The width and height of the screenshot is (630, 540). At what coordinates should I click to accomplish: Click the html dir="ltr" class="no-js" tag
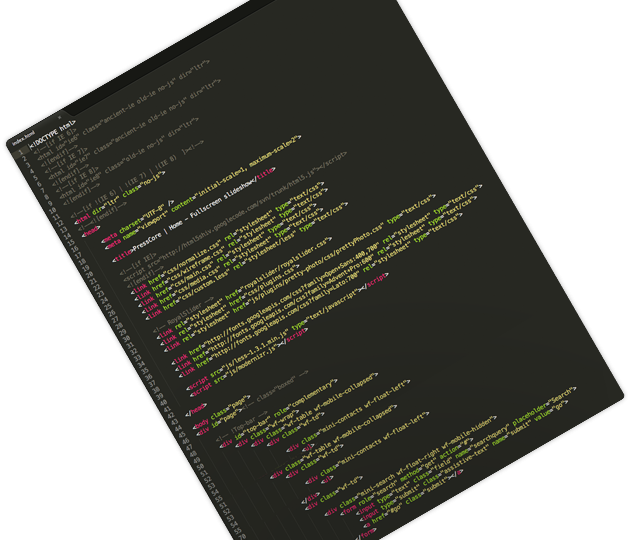coord(120,197)
